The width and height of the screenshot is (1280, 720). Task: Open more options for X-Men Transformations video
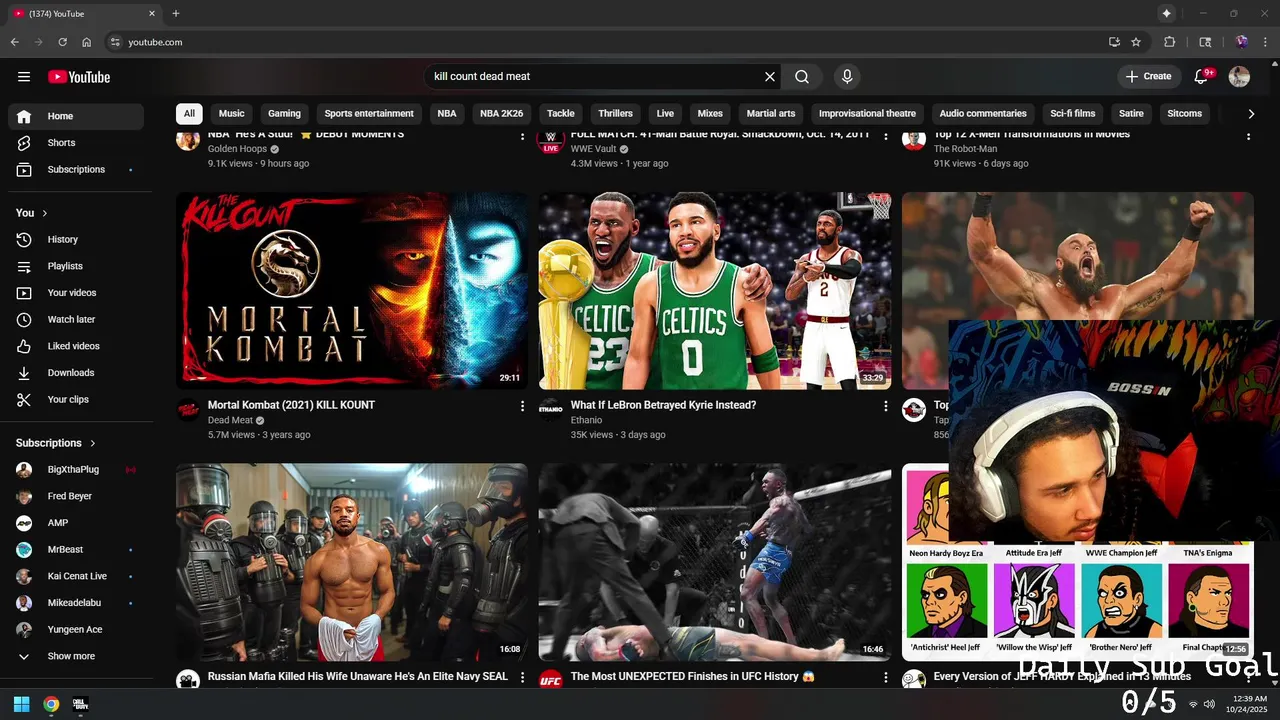(1248, 137)
